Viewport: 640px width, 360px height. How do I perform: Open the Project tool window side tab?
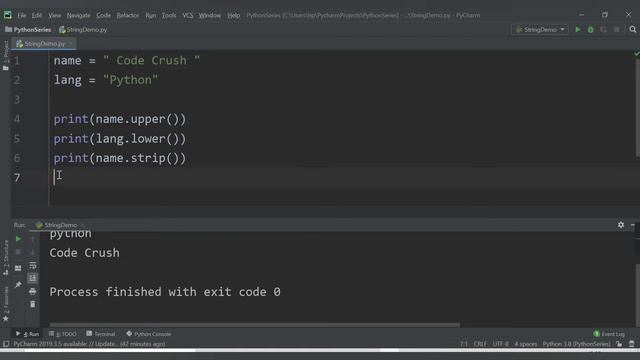[6, 55]
